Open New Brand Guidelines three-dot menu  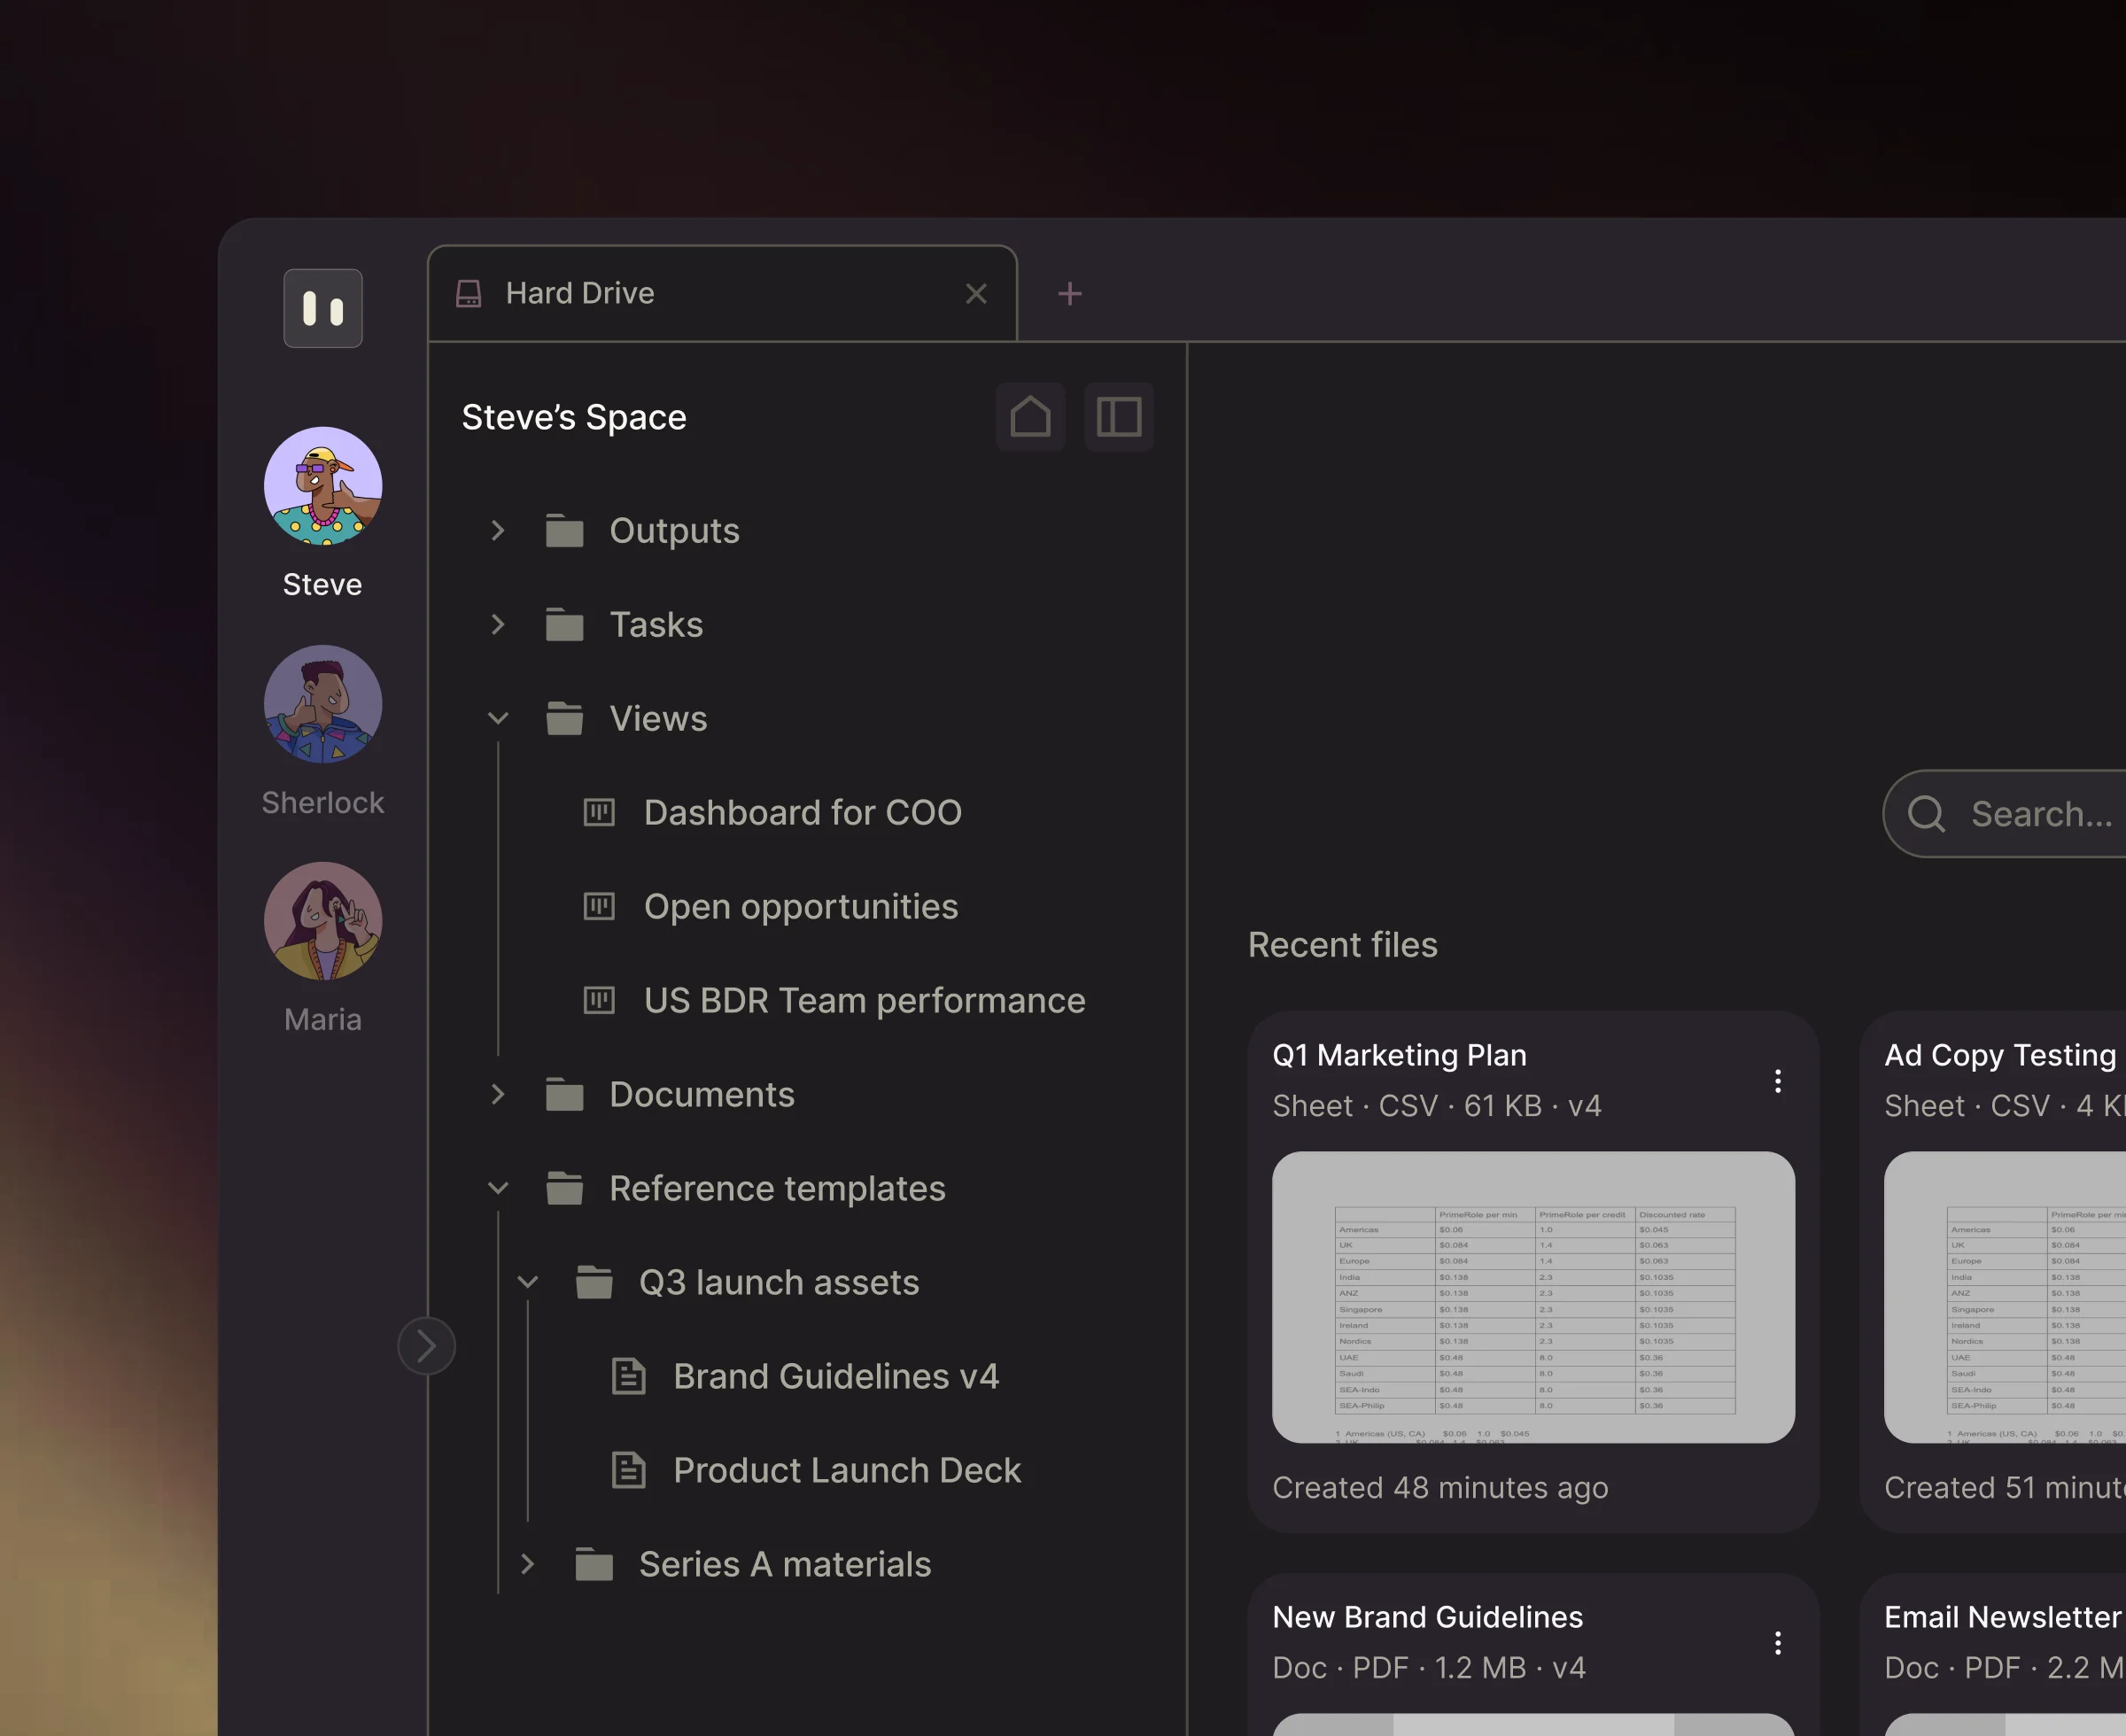(x=1777, y=1643)
